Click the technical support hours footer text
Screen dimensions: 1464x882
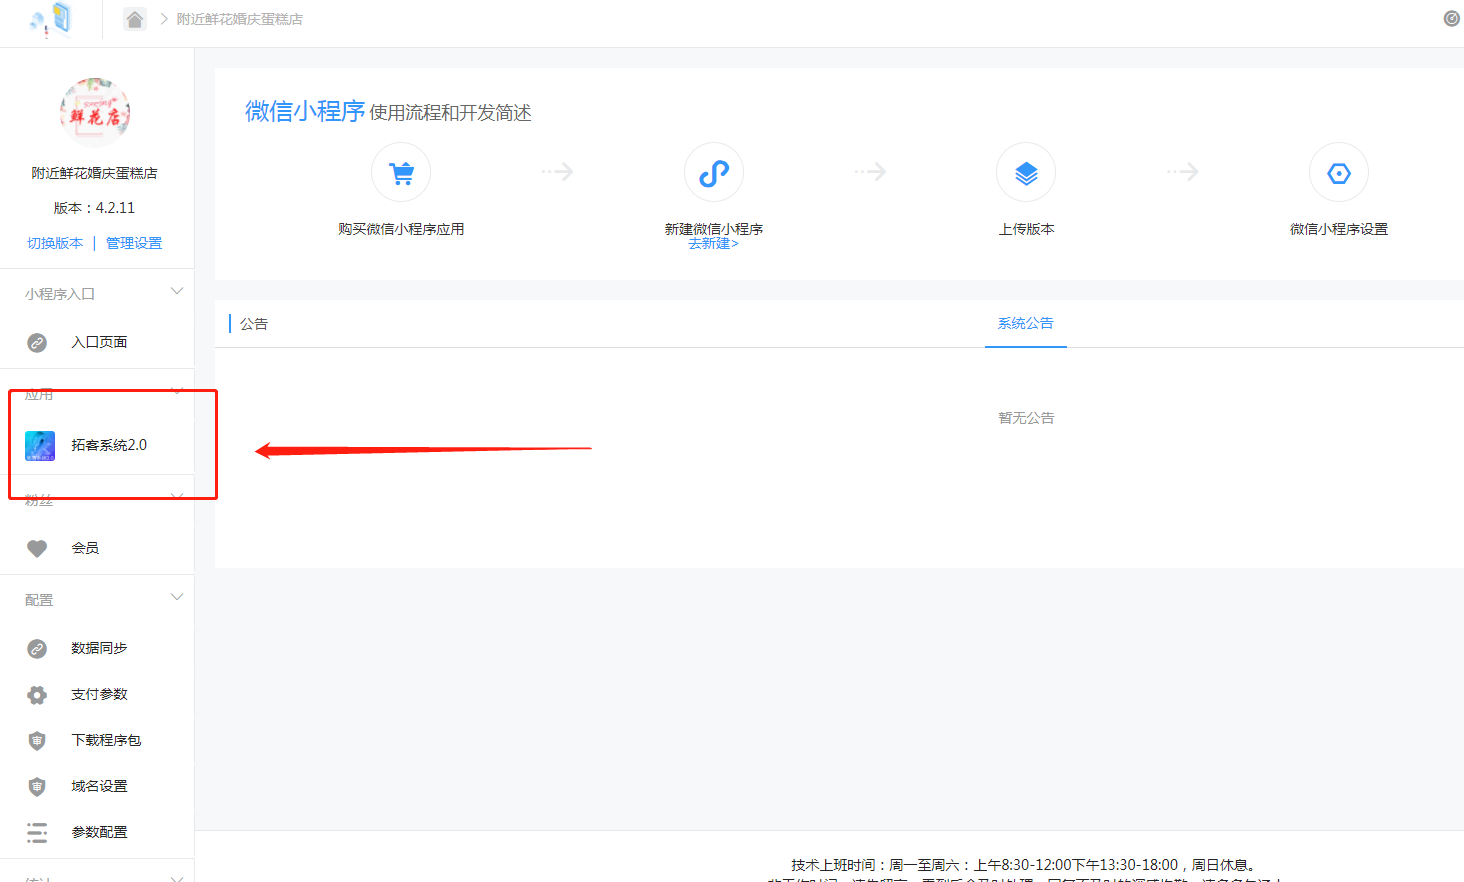click(x=1025, y=865)
